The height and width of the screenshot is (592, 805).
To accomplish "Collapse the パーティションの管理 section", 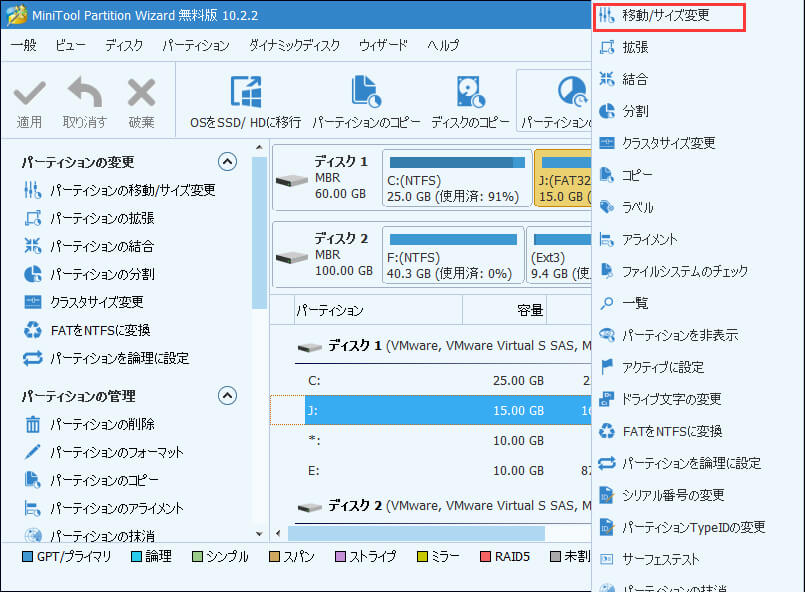I will 227,396.
